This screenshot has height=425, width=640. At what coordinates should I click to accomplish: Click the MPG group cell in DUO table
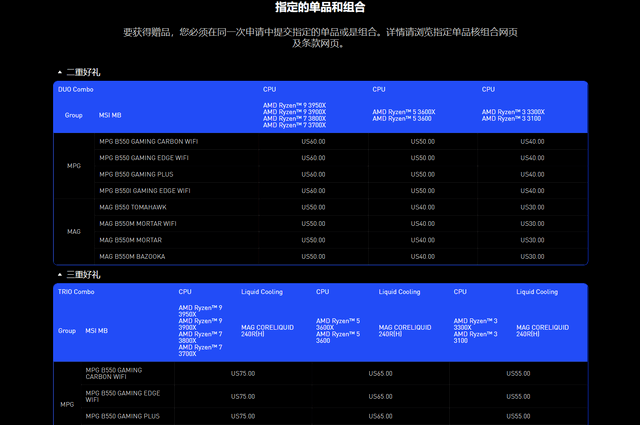[x=74, y=166]
